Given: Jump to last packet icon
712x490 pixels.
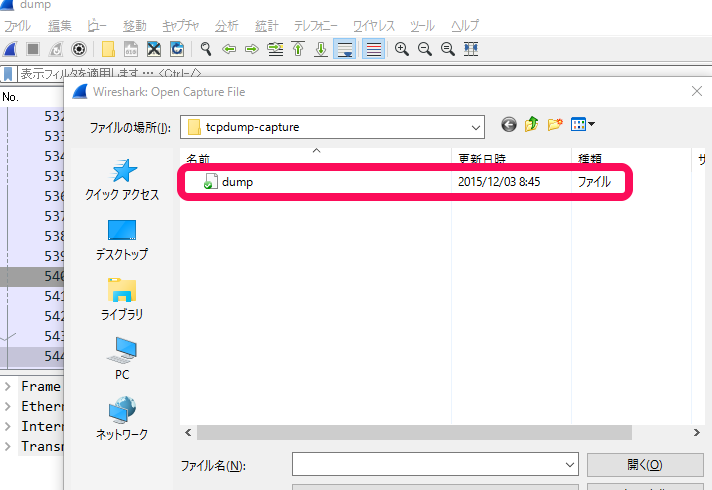Looking at the screenshot, I should [x=321, y=49].
